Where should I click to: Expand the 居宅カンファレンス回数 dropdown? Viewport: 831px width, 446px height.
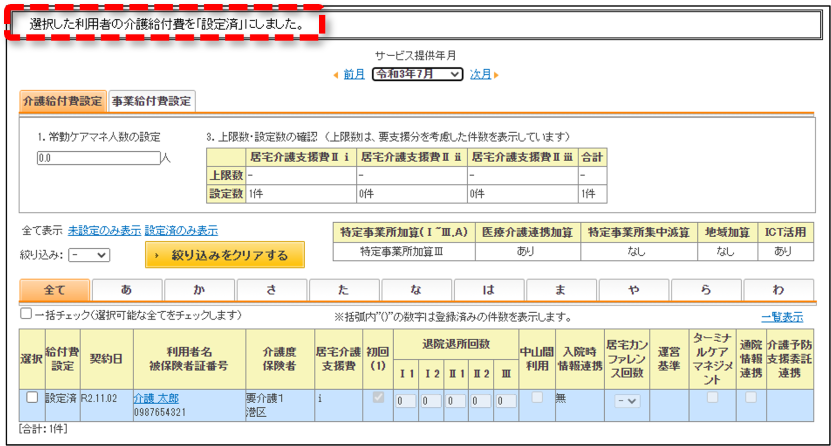click(627, 401)
